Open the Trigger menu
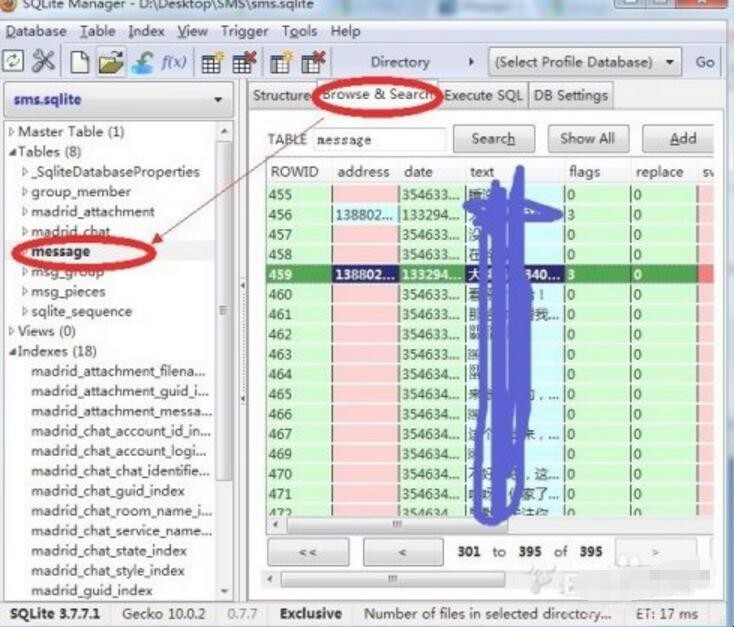 pos(244,31)
